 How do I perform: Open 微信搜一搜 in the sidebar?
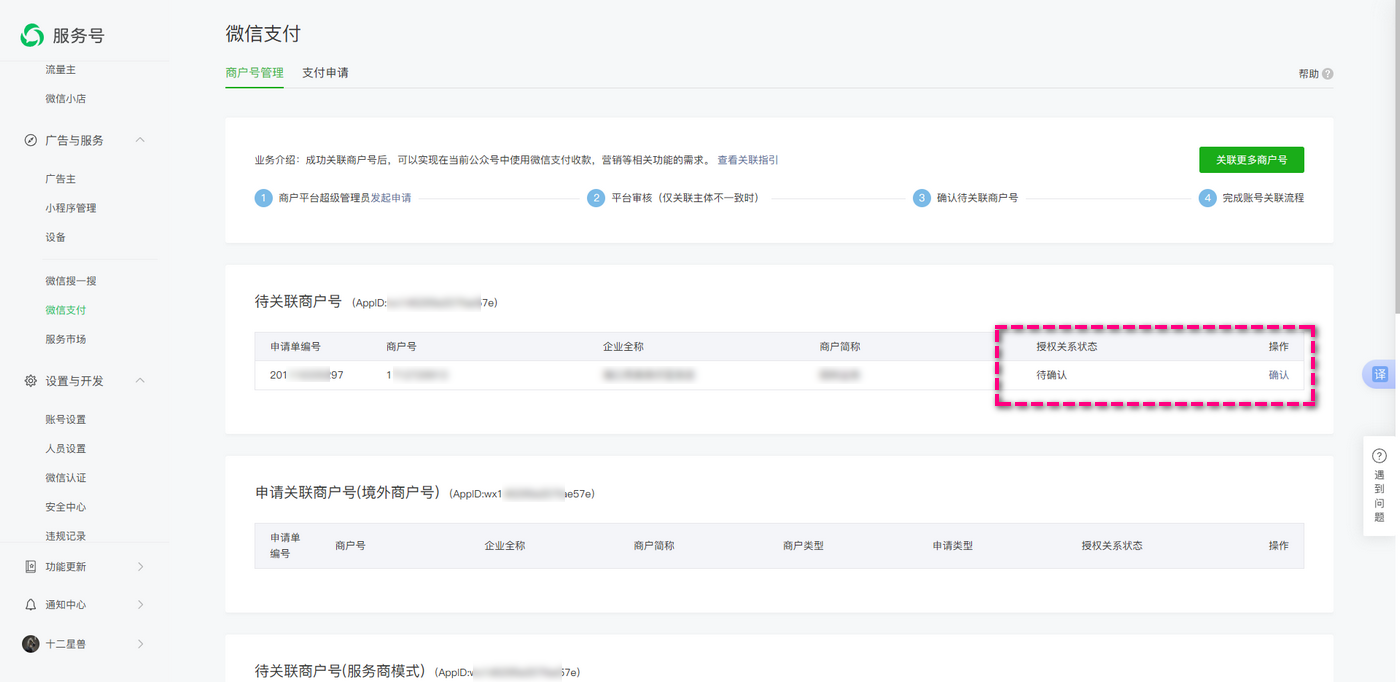click(x=70, y=281)
